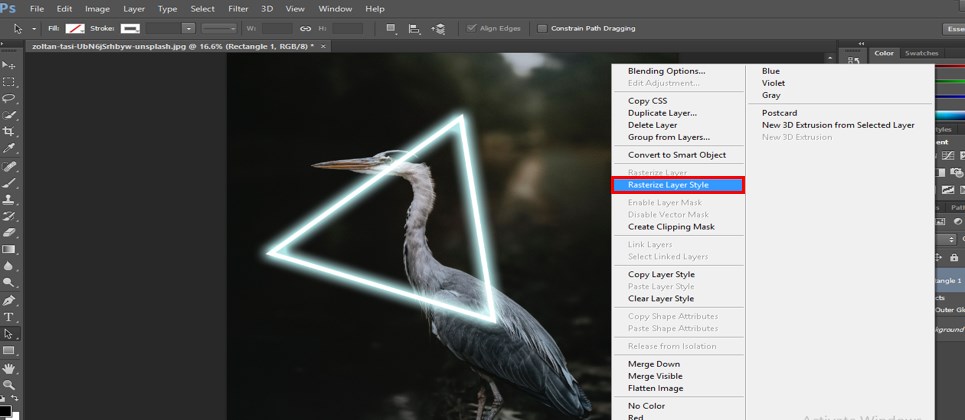Close the zoltan-tasi document tab
Viewport: 965px width, 420px height.
[x=322, y=46]
